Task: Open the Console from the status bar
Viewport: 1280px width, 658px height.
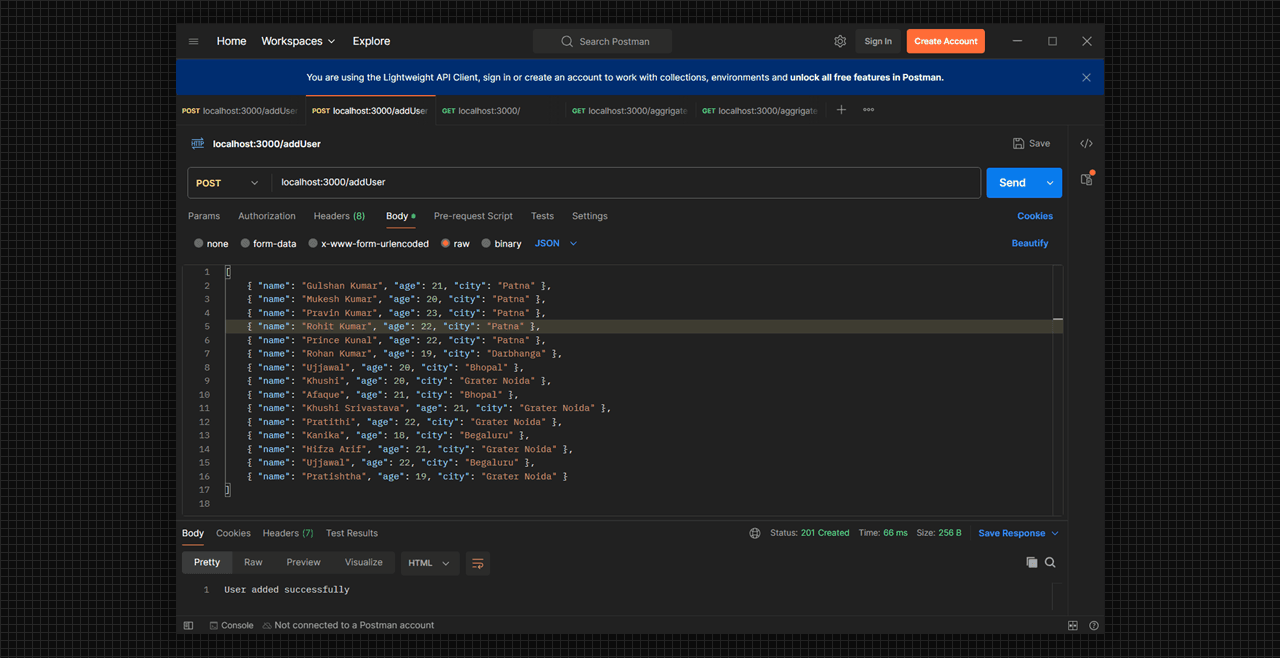Action: [x=231, y=625]
